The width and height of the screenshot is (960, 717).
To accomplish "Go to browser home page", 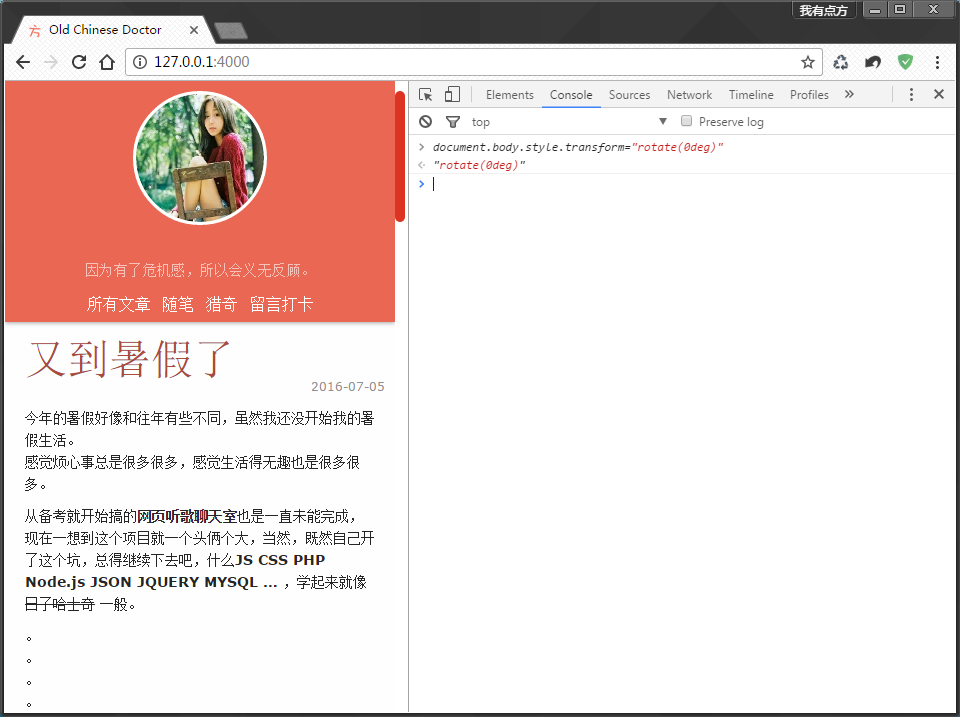I will click(107, 62).
